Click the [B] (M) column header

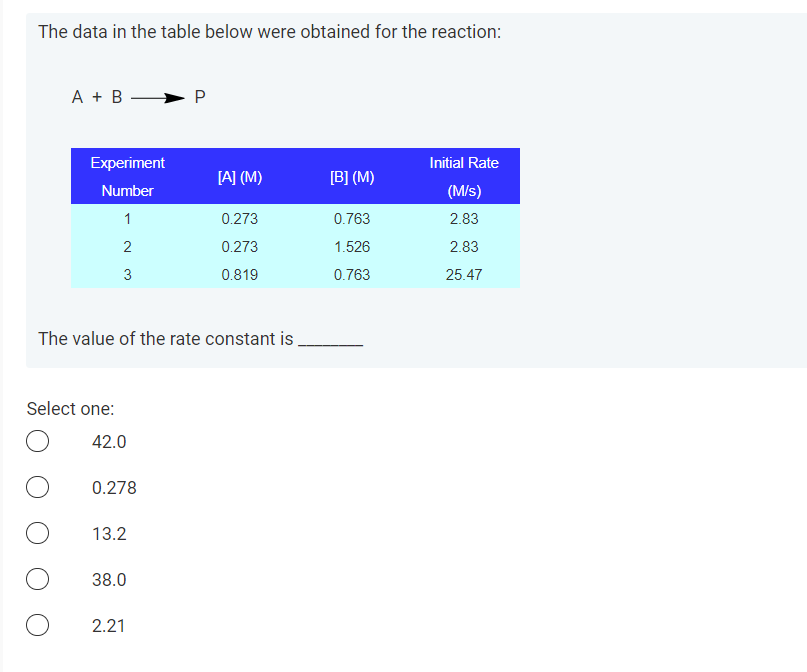pos(352,176)
